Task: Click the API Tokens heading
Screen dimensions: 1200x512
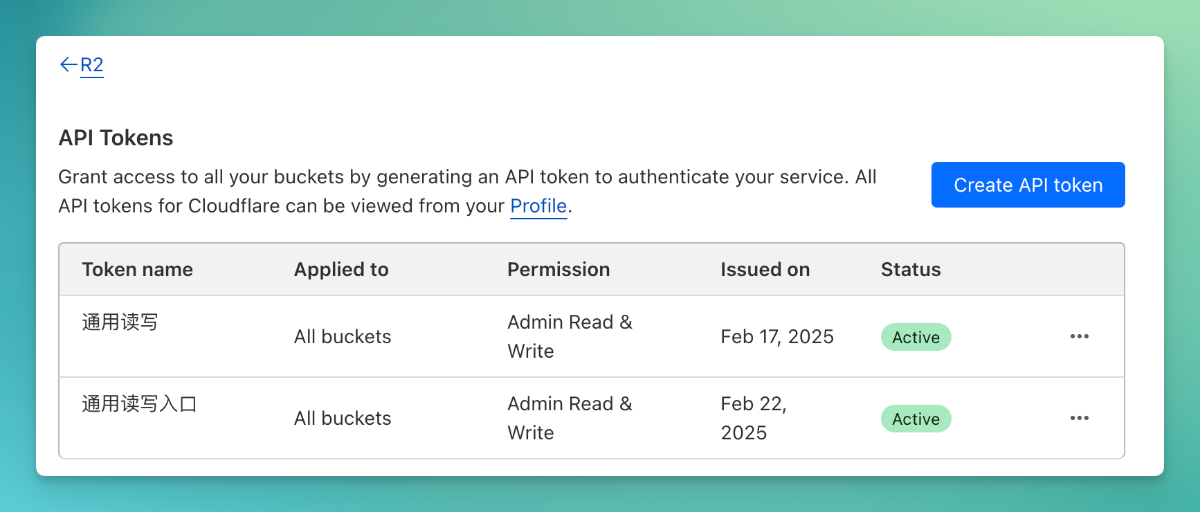Action: pos(116,138)
